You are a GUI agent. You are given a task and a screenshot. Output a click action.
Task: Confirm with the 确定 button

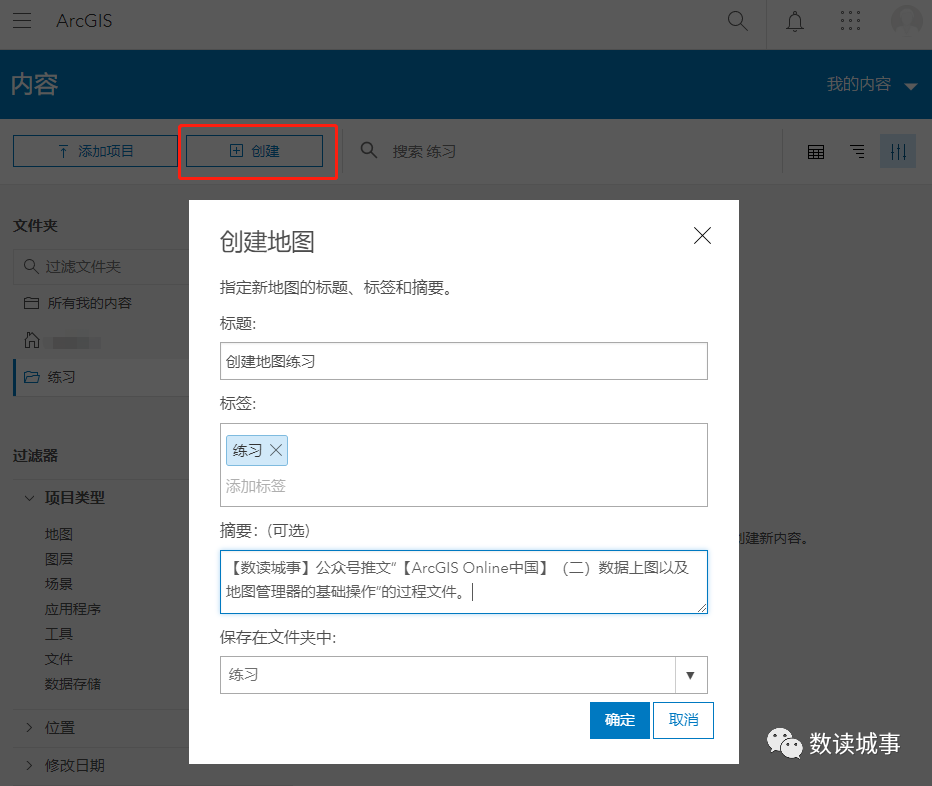click(x=619, y=720)
